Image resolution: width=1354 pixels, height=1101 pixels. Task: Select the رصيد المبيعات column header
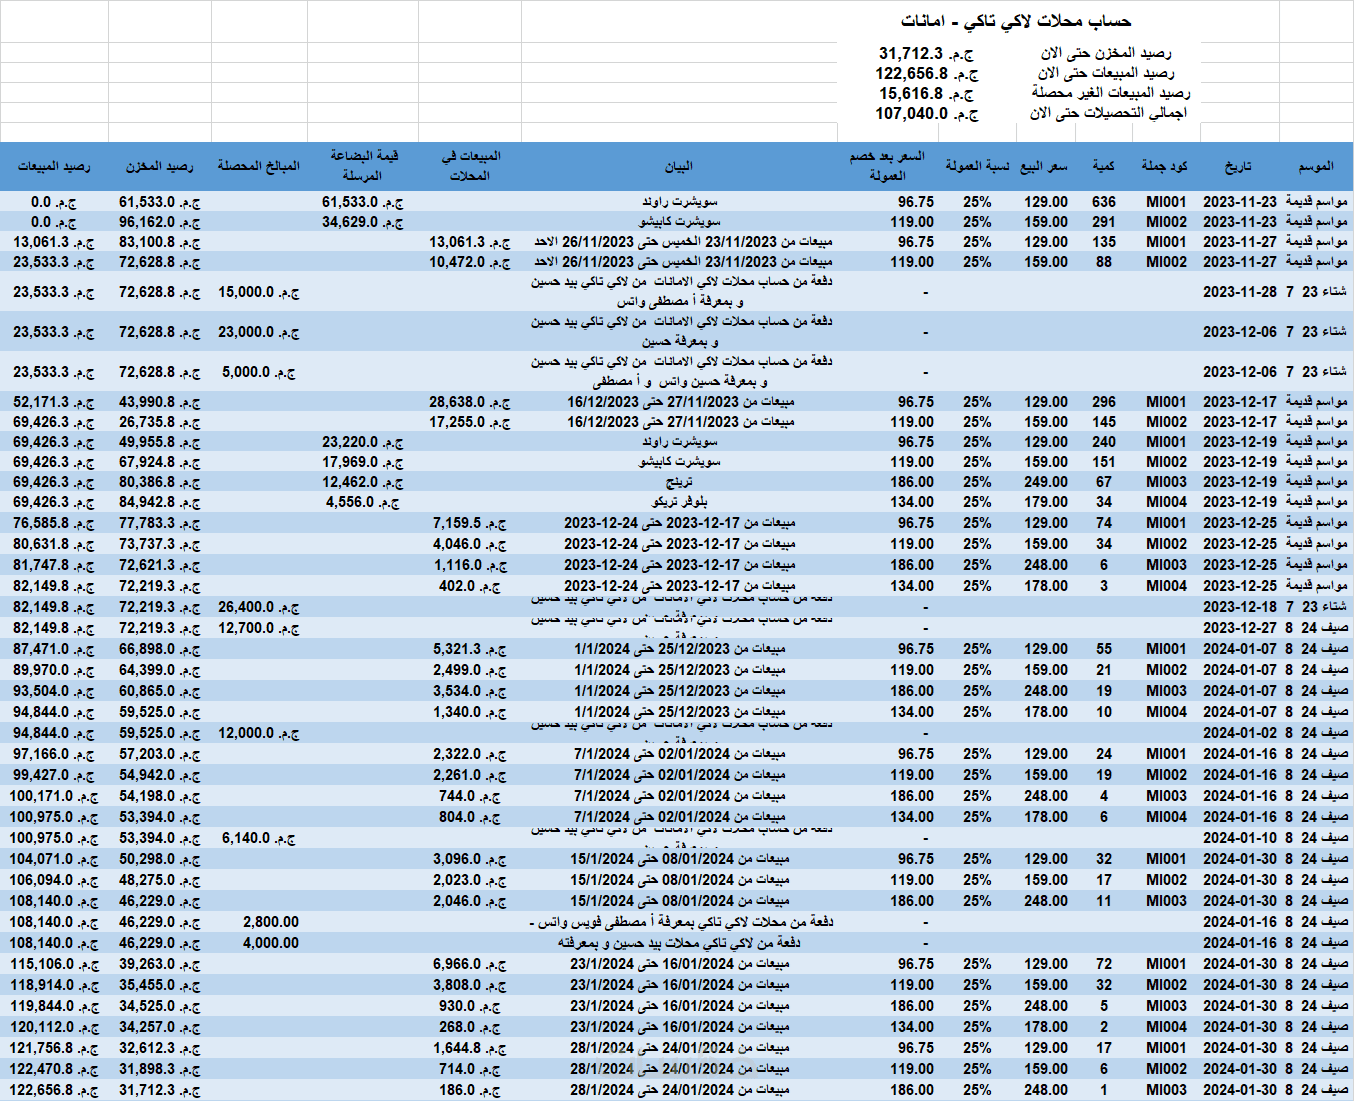pyautogui.click(x=54, y=166)
